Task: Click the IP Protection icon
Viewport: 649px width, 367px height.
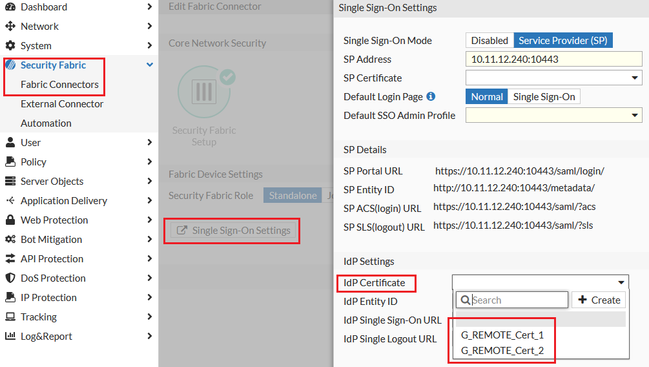Action: click(10, 297)
